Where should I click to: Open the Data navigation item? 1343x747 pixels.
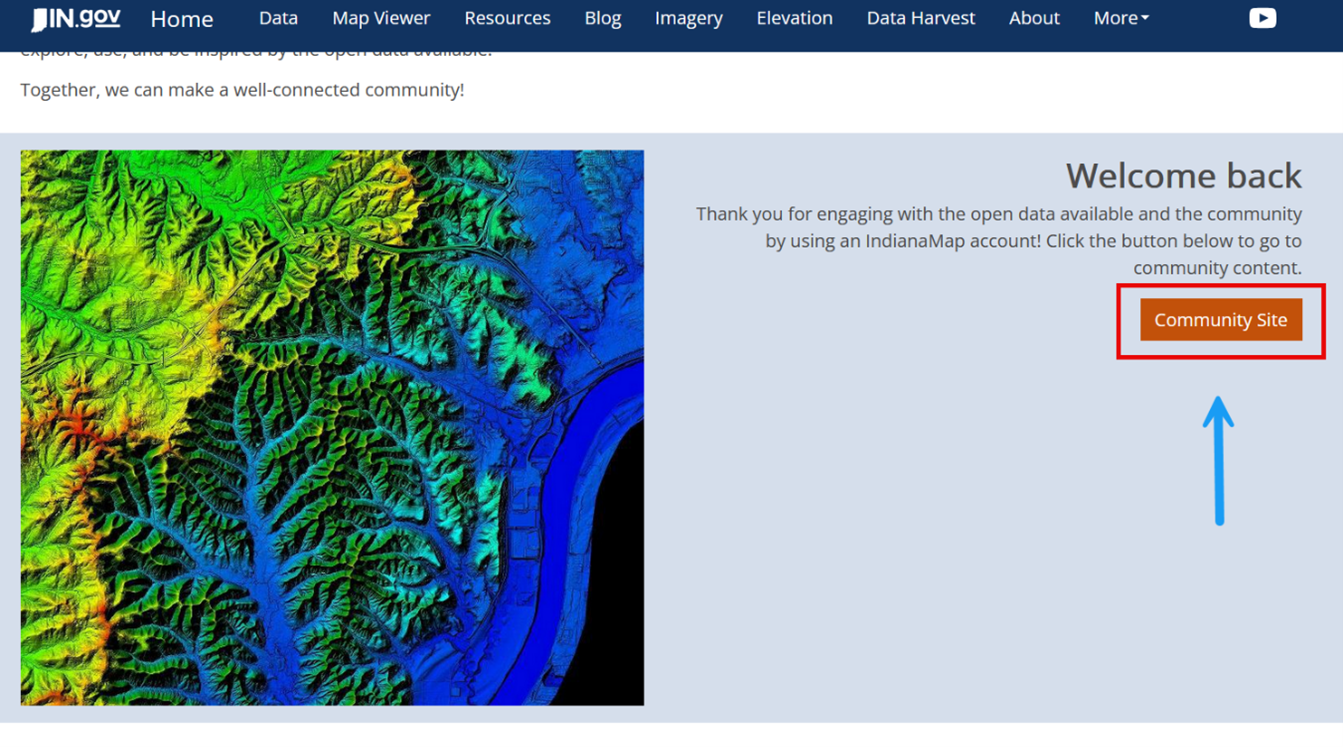(x=278, y=17)
